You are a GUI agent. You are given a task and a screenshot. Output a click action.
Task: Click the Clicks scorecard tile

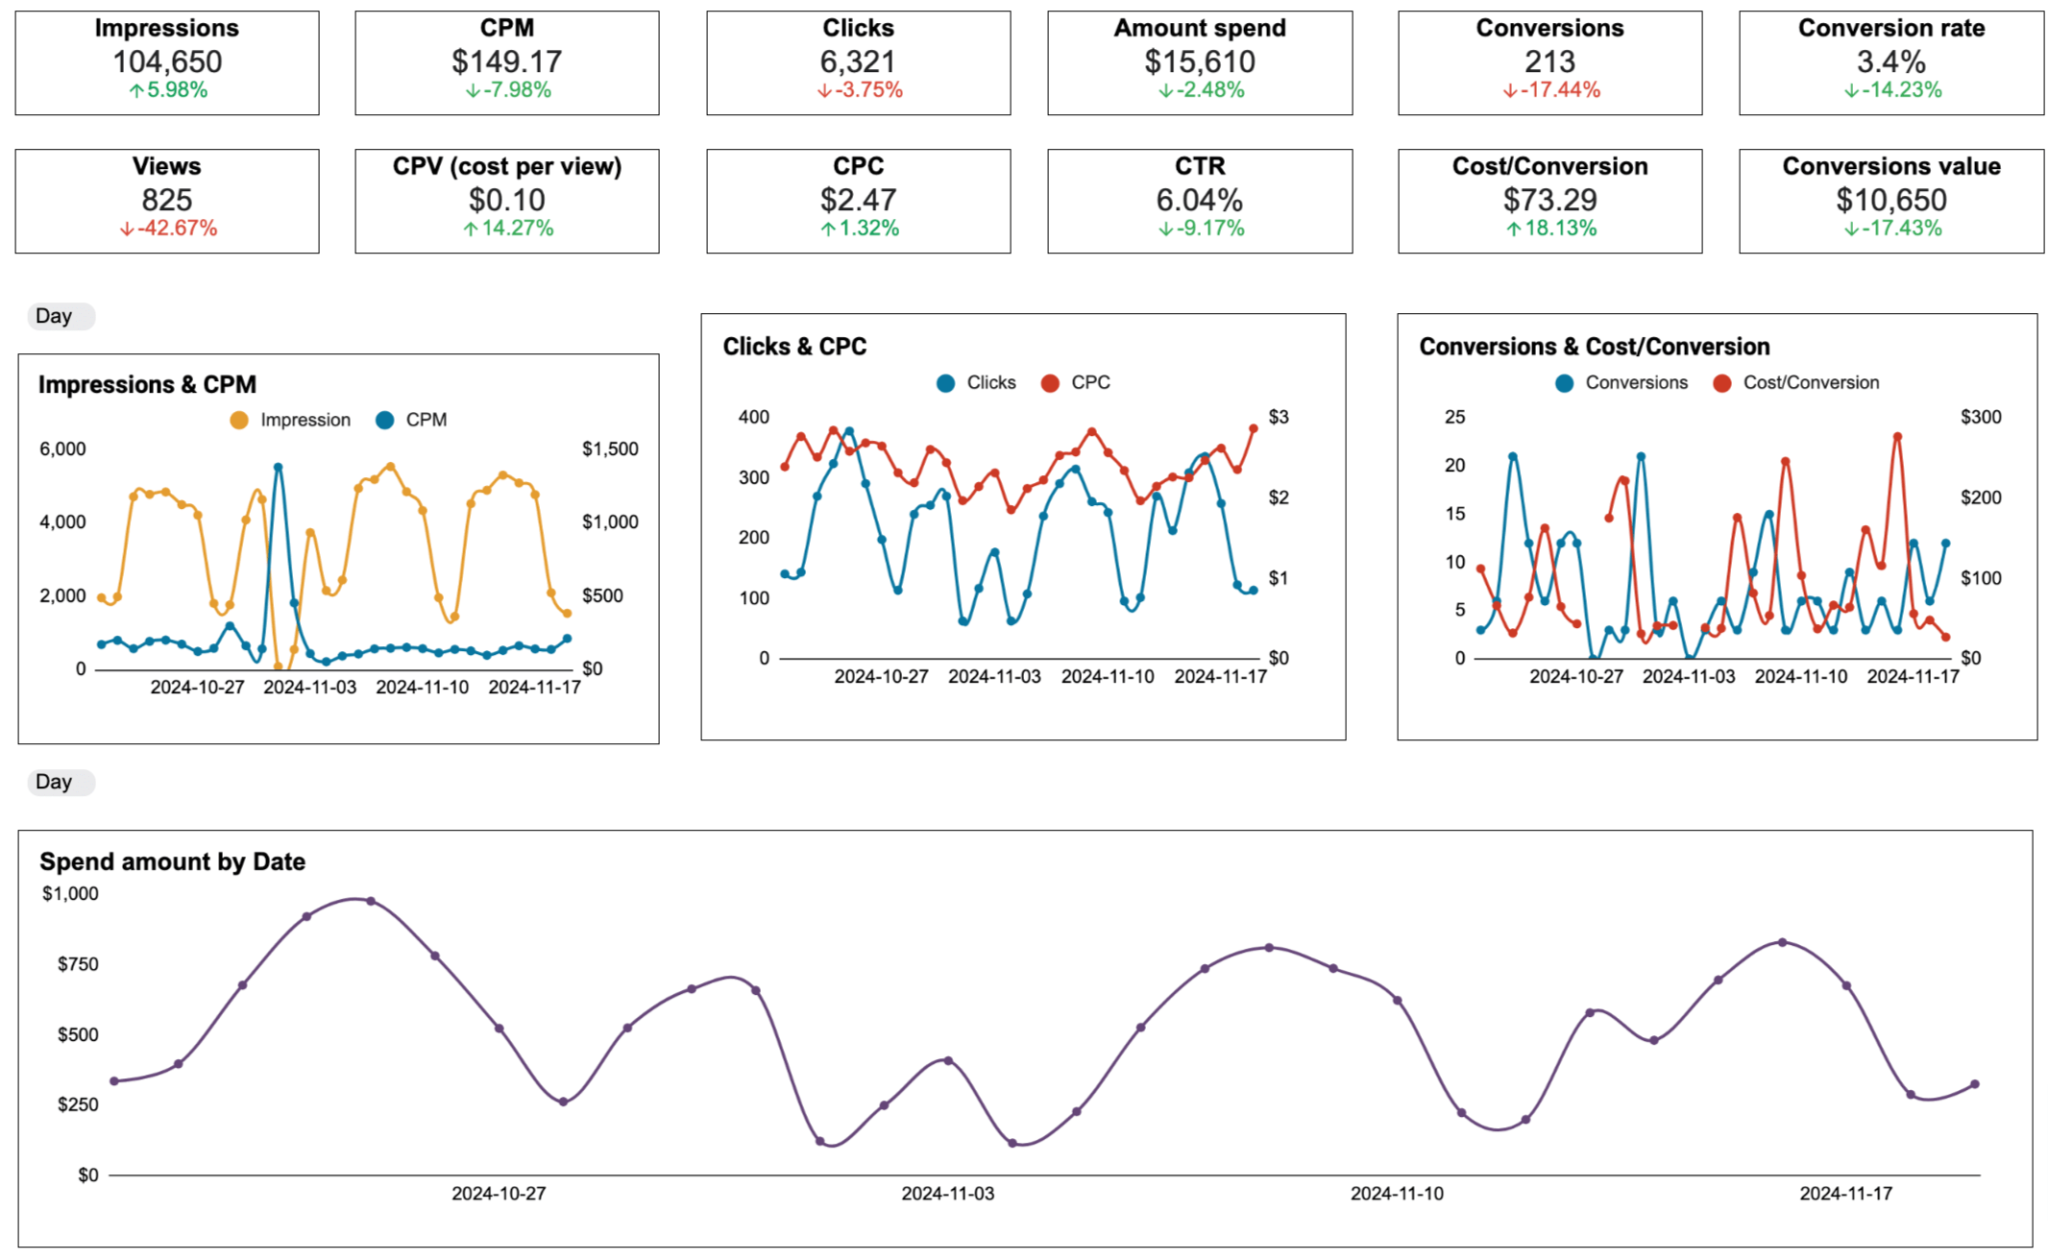[858, 62]
